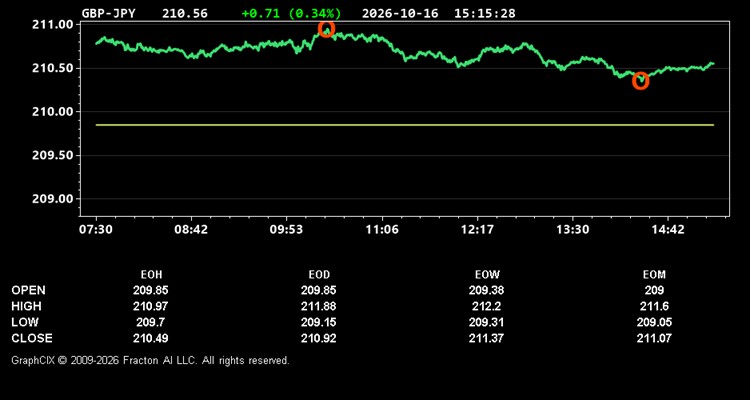The height and width of the screenshot is (400, 750).
Task: Select the EOH column header
Action: pyautogui.click(x=151, y=275)
